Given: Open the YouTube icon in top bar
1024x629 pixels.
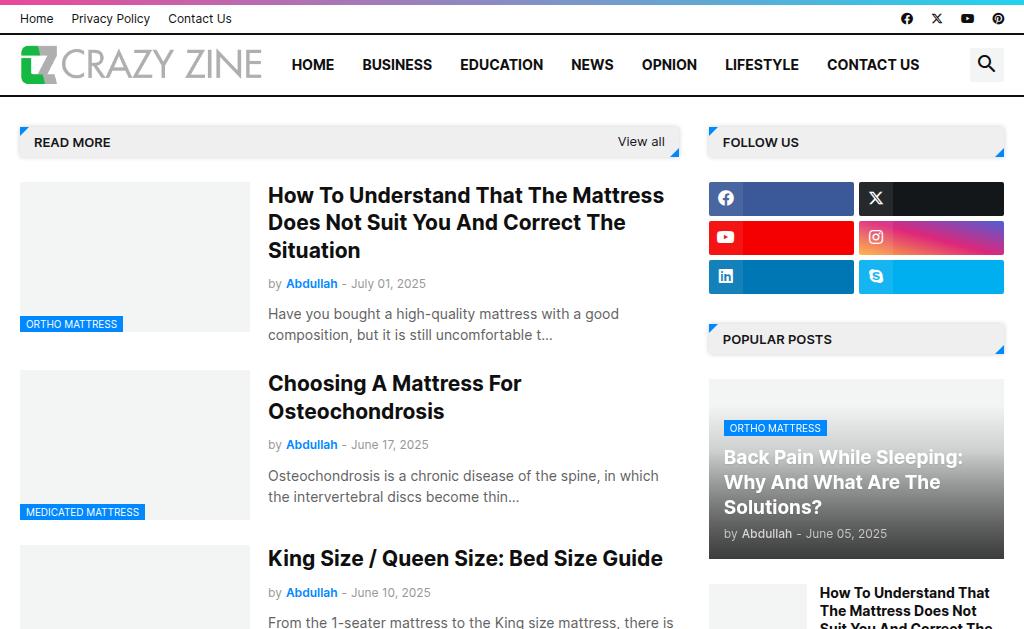Looking at the screenshot, I should [x=967, y=19].
